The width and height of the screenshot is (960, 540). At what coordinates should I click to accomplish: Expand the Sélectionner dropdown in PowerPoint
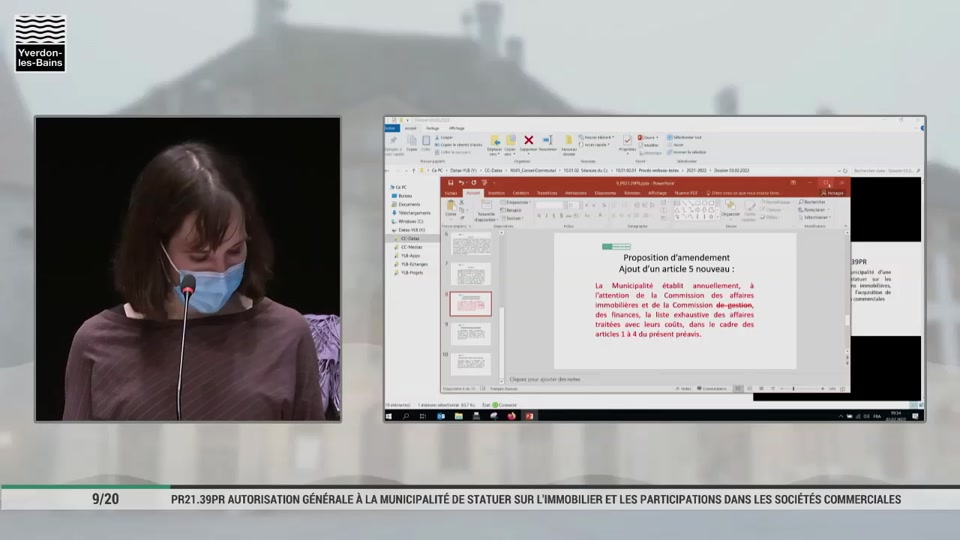point(816,217)
